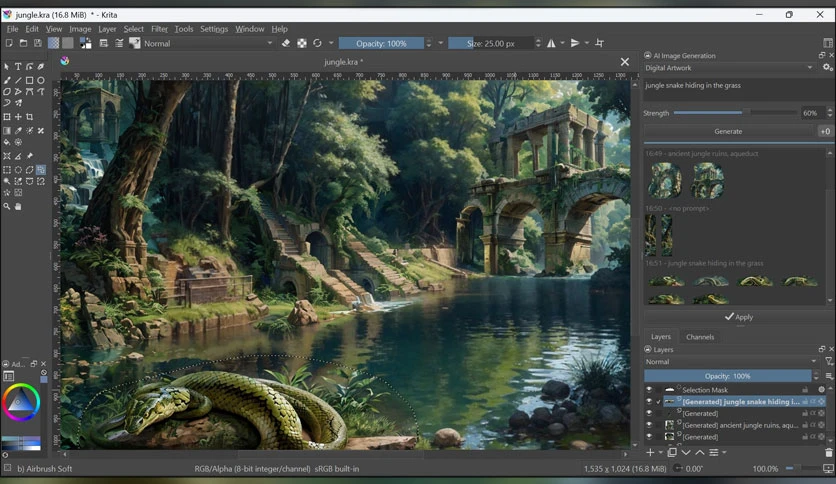Switch to the Channels tab
836x484 pixels.
pos(700,337)
